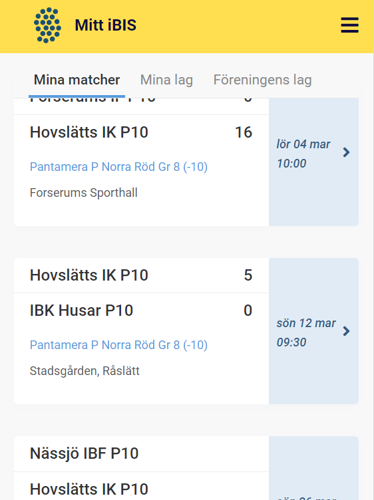Click the IBK Husar P10 team row

click(x=141, y=311)
